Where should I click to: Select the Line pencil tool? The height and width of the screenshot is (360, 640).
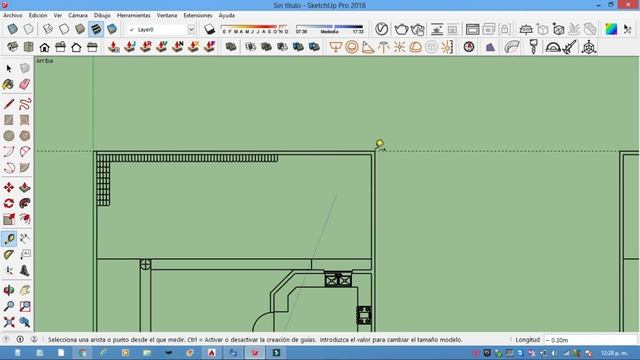click(x=9, y=104)
